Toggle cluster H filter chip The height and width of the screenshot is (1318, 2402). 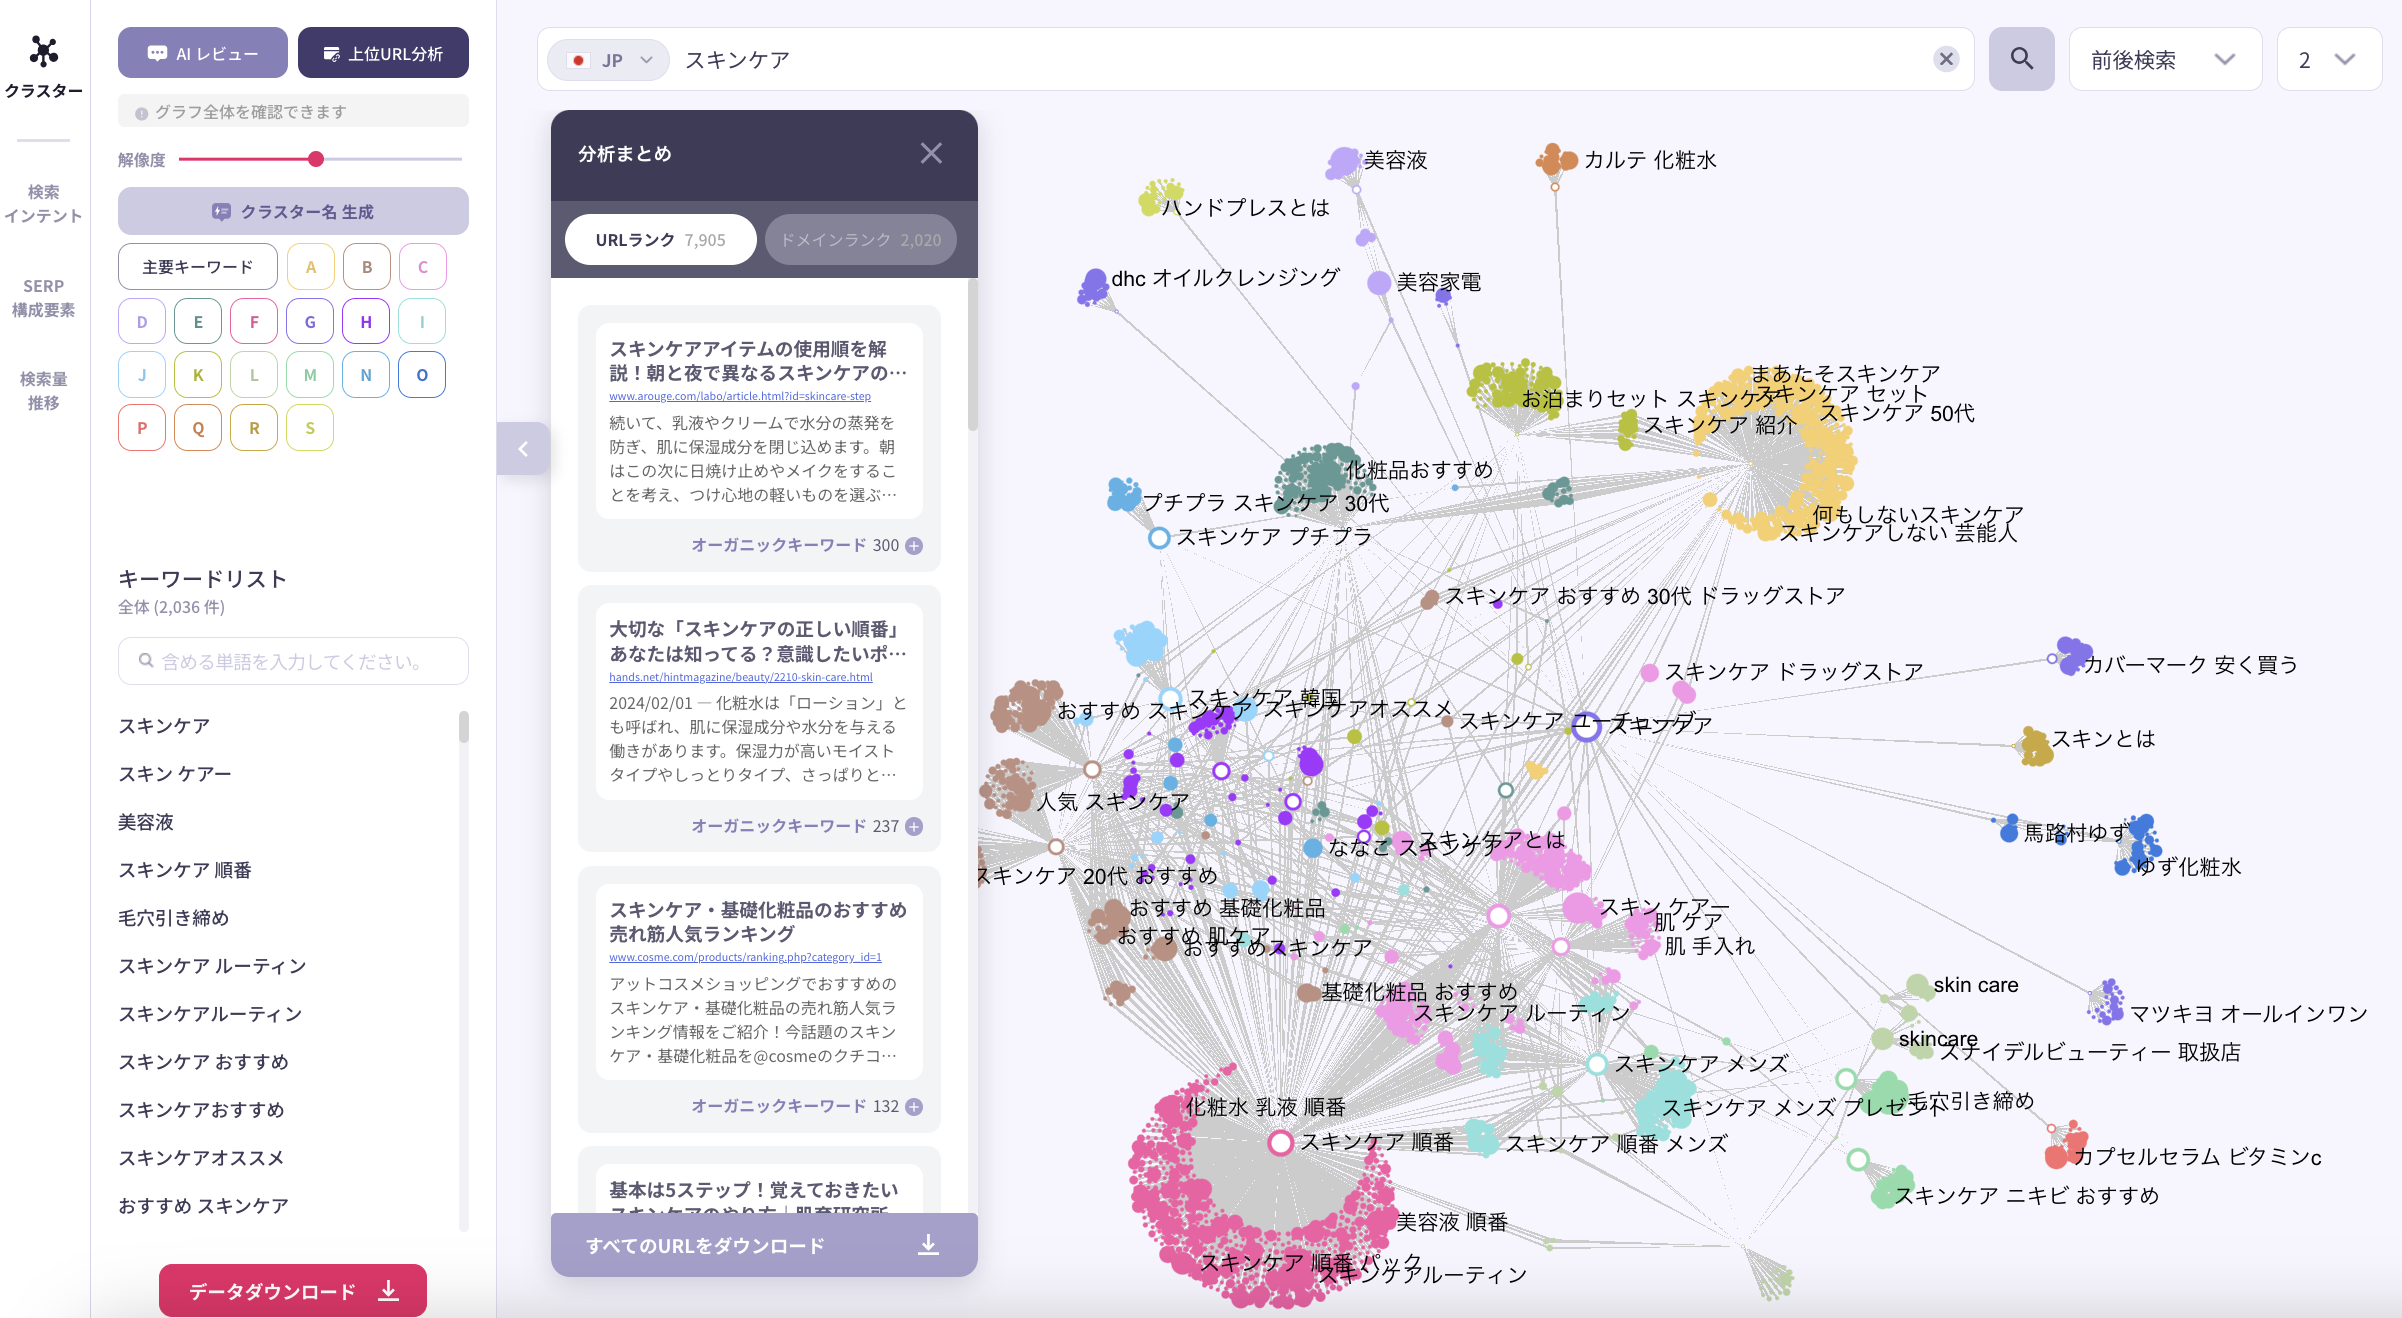click(366, 321)
